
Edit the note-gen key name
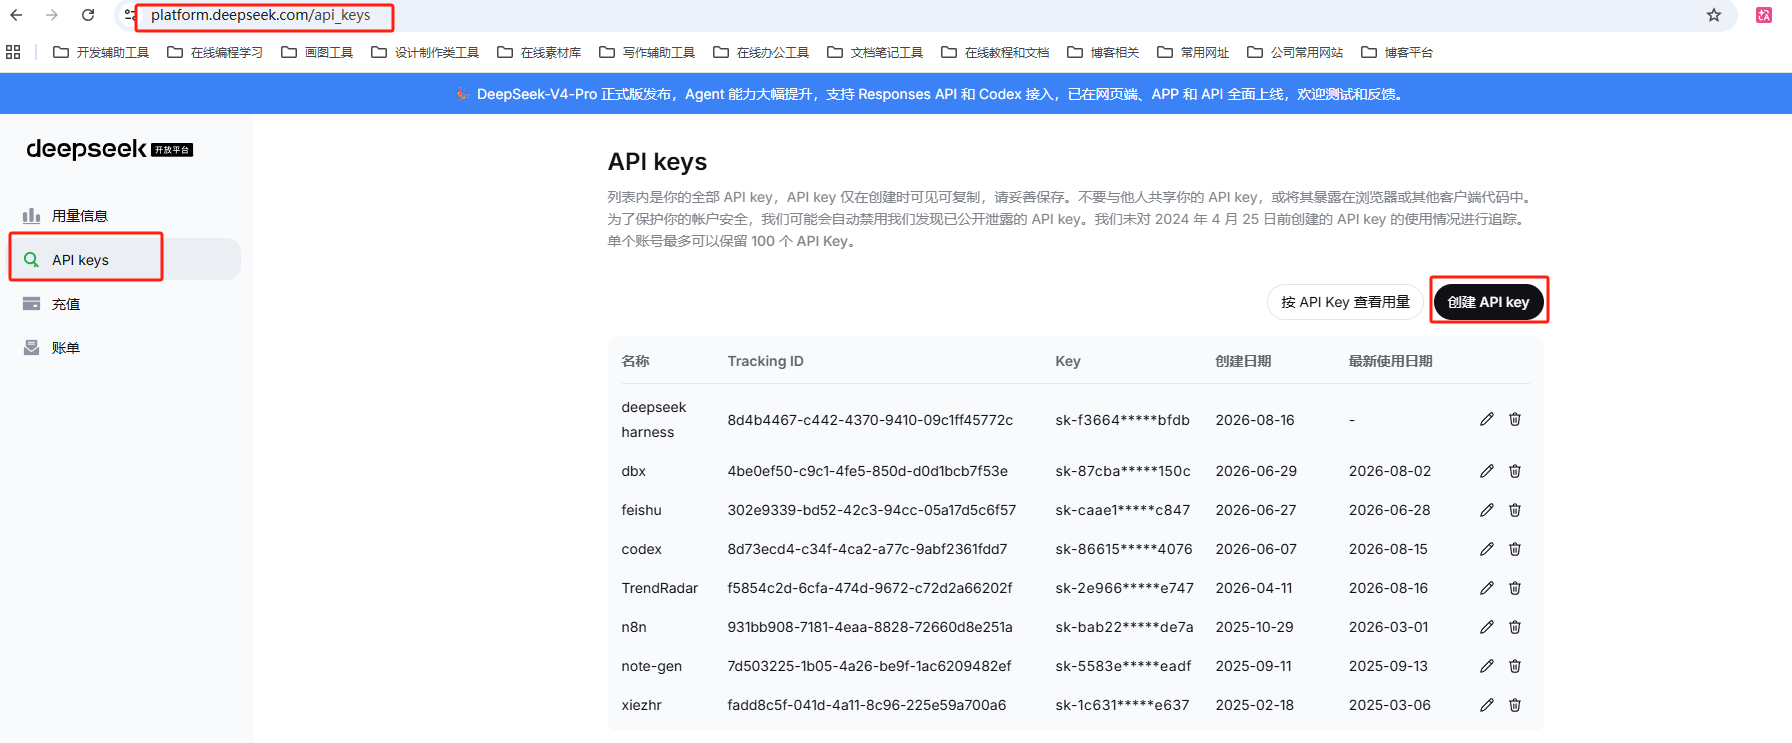click(1487, 666)
